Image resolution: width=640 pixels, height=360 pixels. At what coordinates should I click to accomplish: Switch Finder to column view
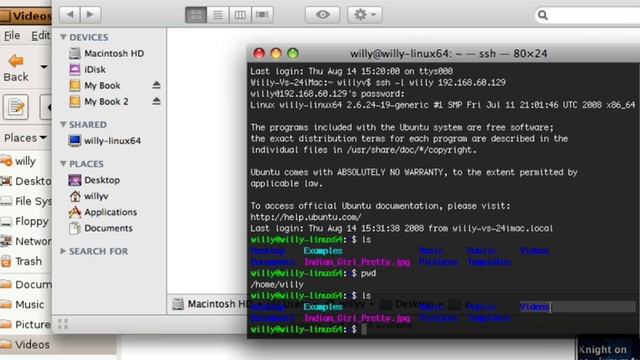click(x=240, y=15)
